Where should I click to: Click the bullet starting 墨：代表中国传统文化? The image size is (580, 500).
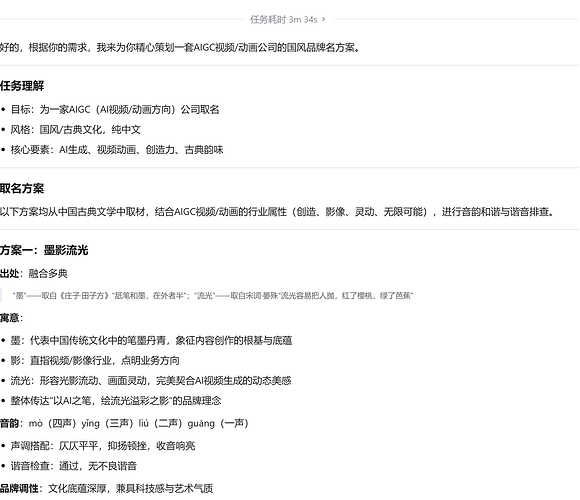point(151,340)
